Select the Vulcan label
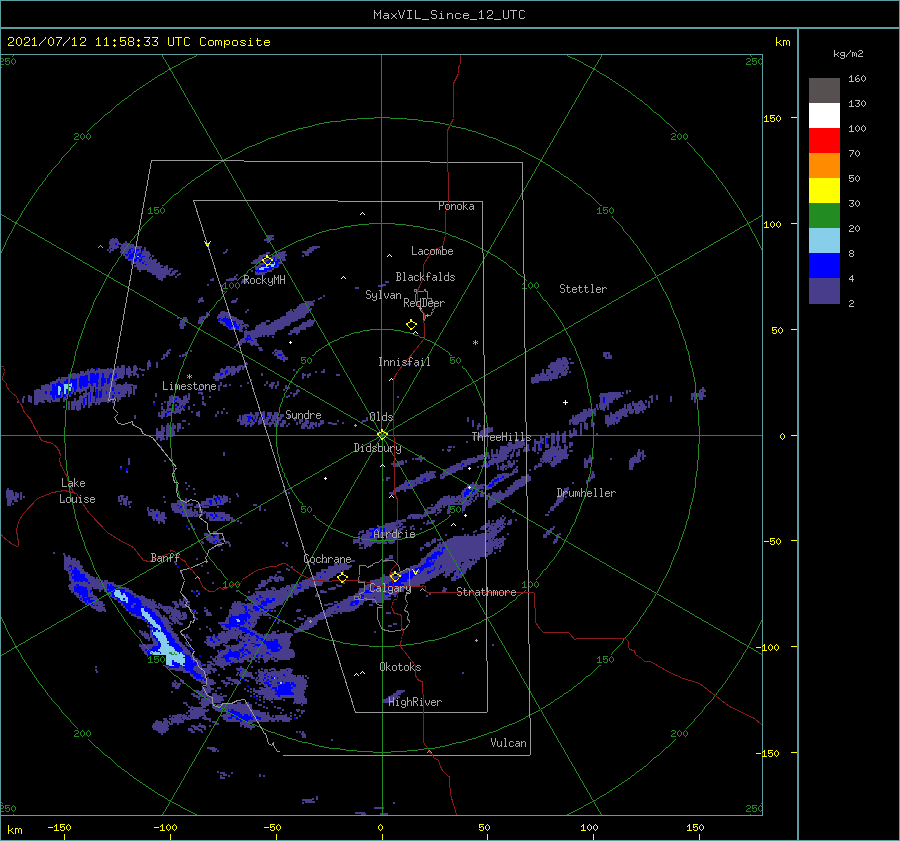Image resolution: width=900 pixels, height=841 pixels. tap(509, 743)
